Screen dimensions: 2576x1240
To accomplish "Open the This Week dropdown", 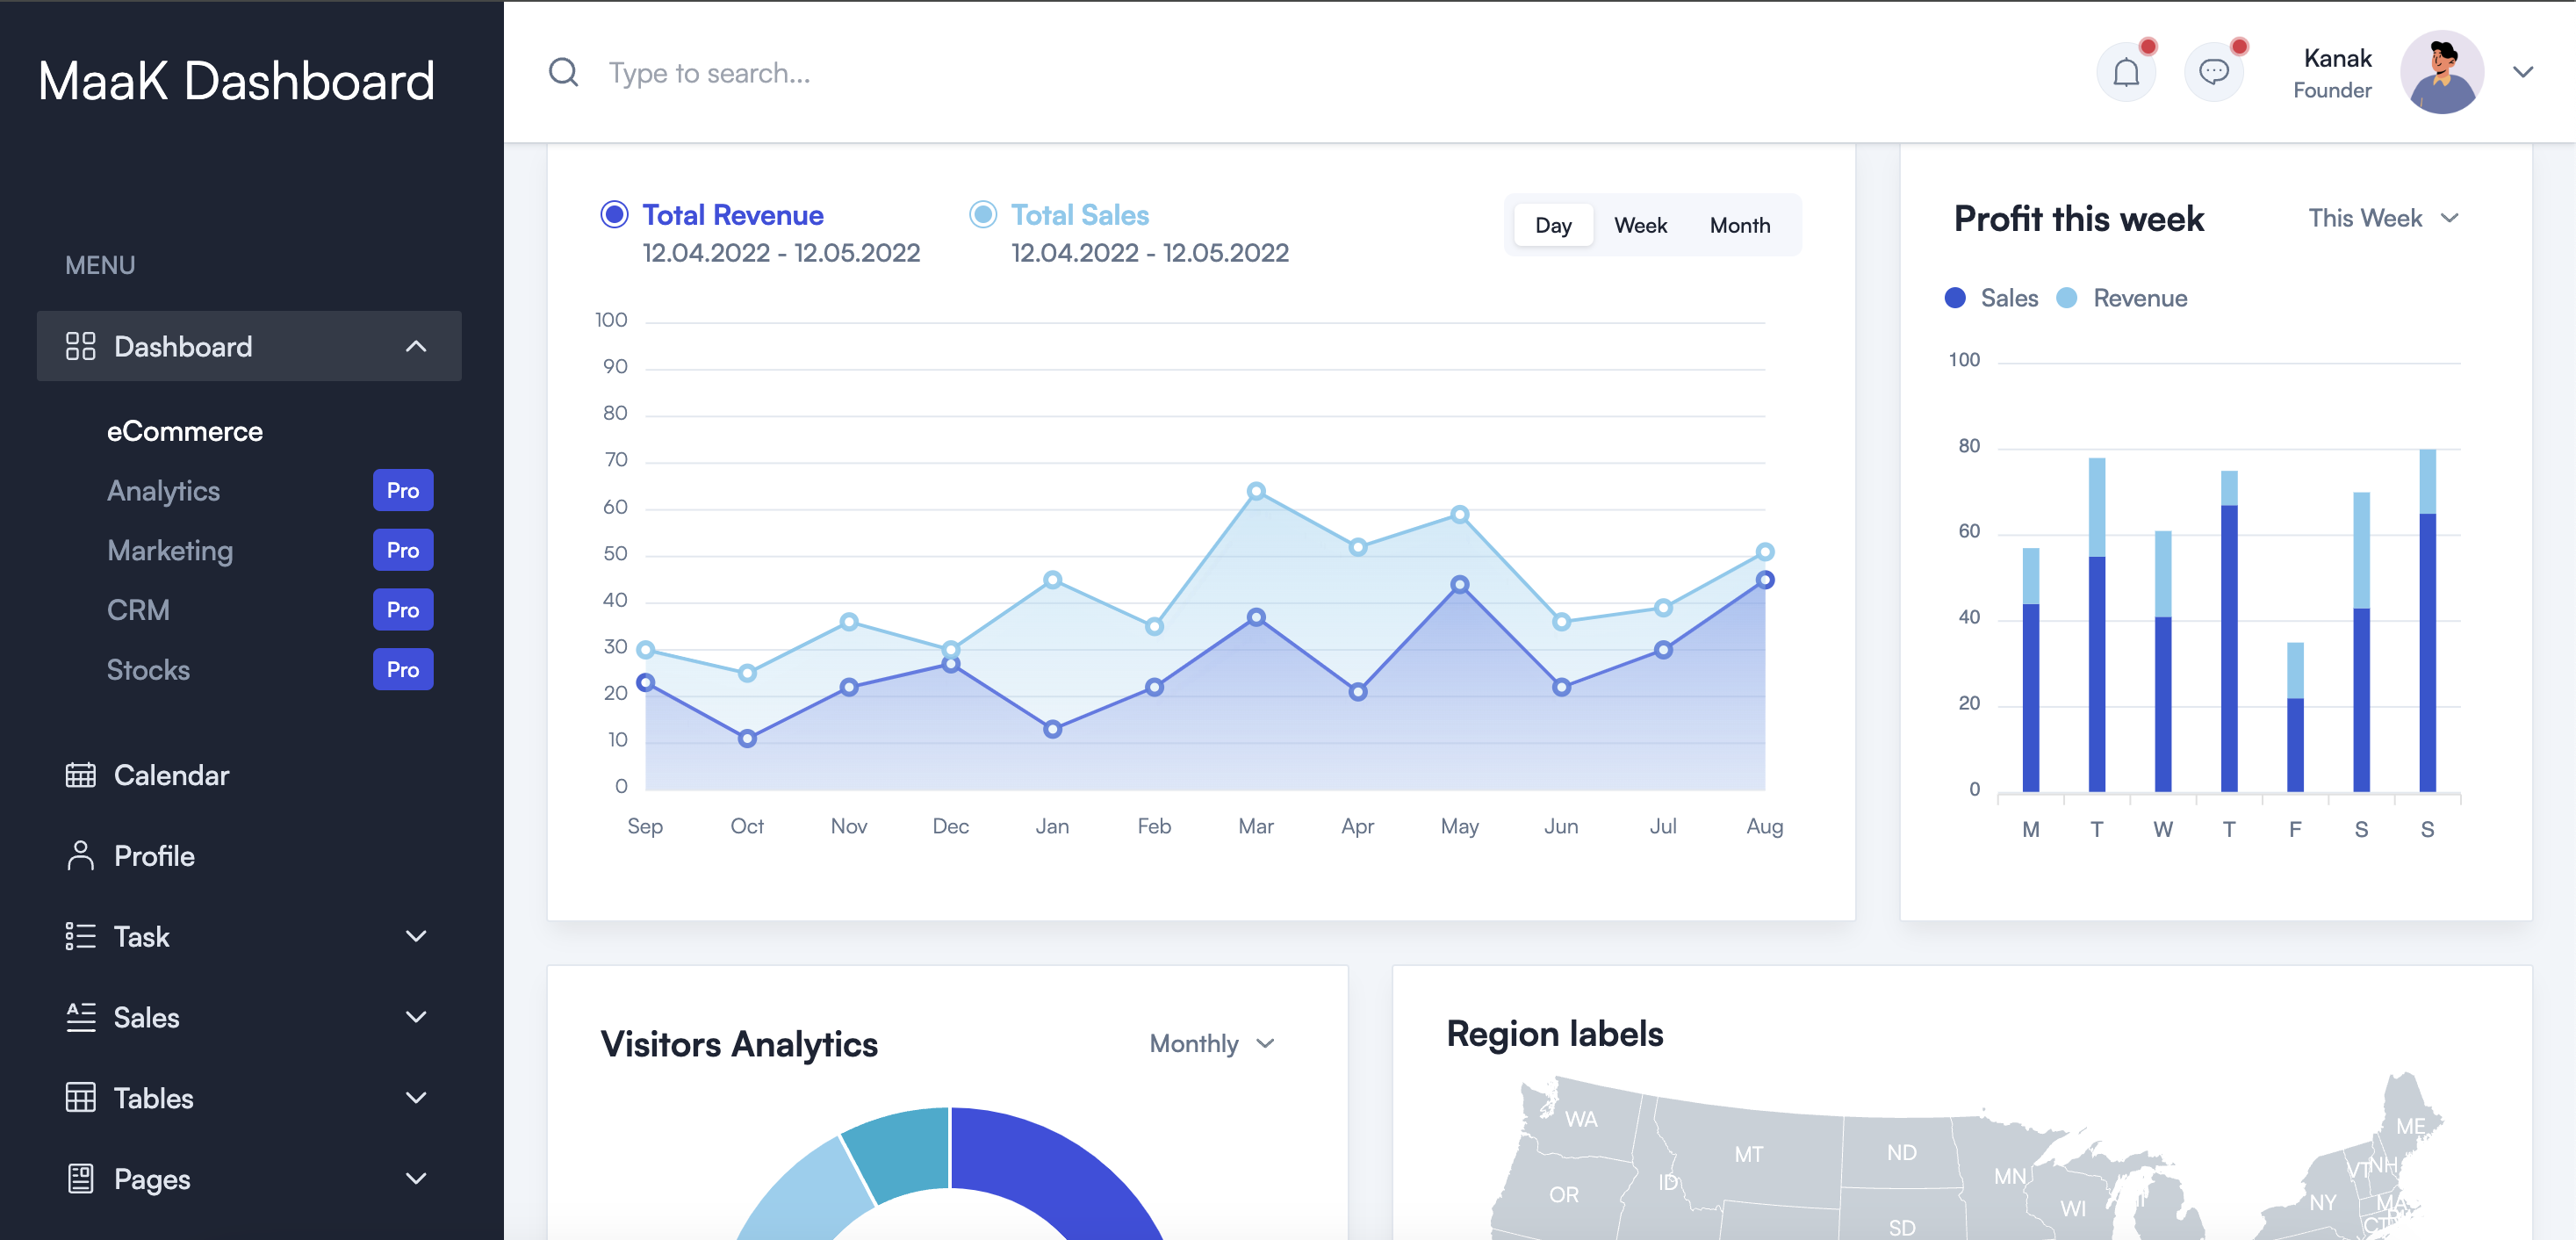I will [x=2382, y=218].
